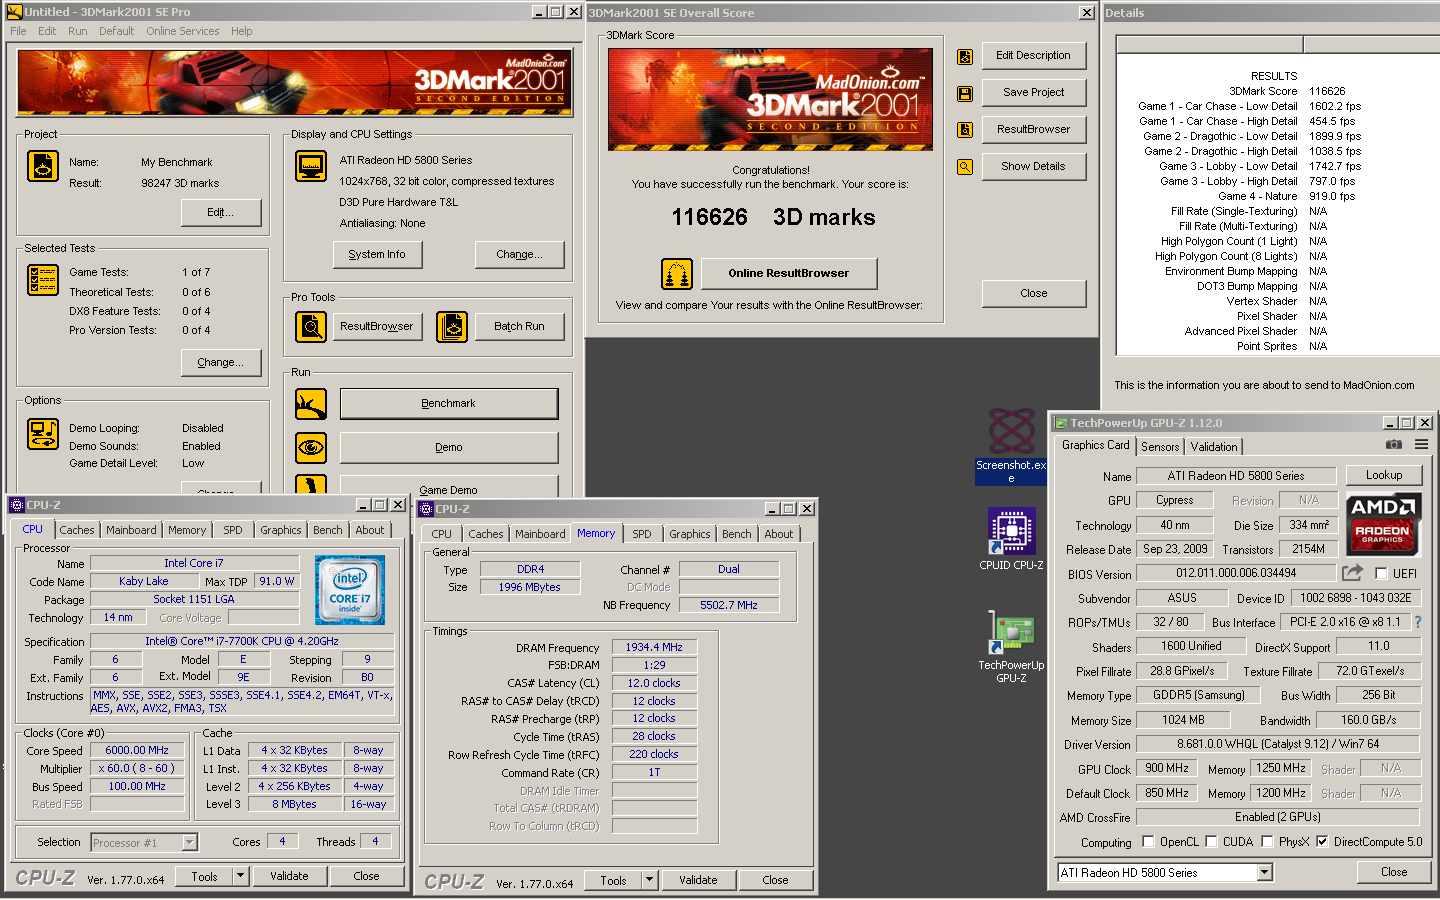The height and width of the screenshot is (900, 1440).
Task: Open the GPU selection dropdown in GPU-Z
Action: pos(1265,873)
